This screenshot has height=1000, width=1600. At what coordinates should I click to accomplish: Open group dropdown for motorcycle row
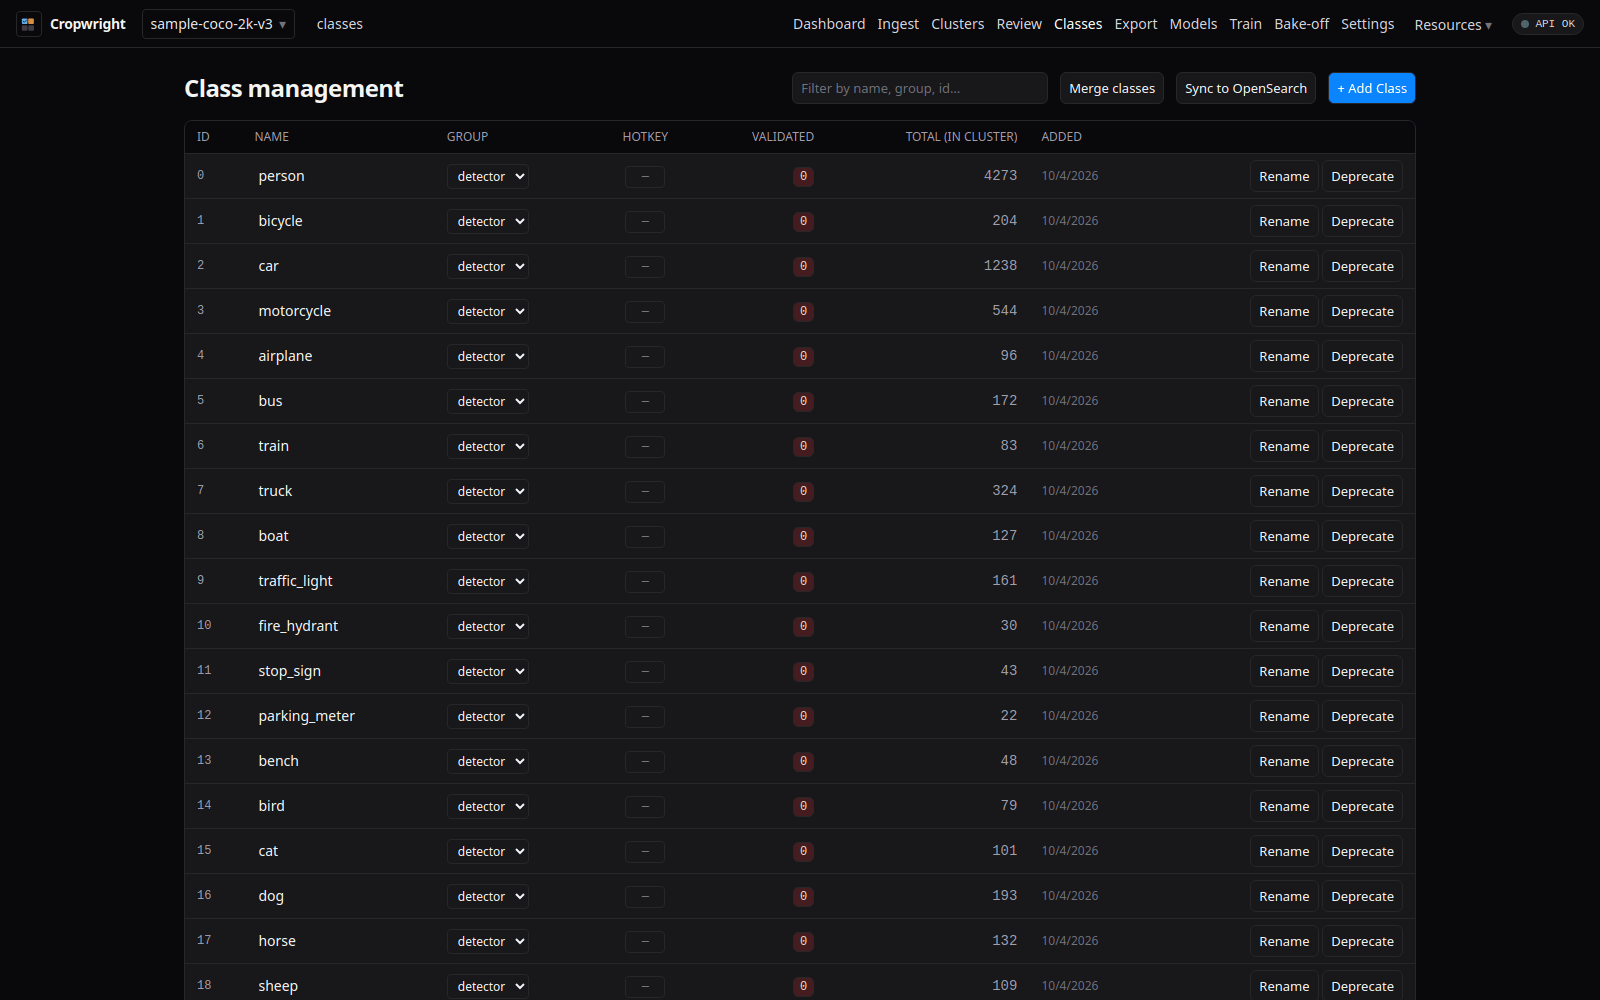(488, 312)
